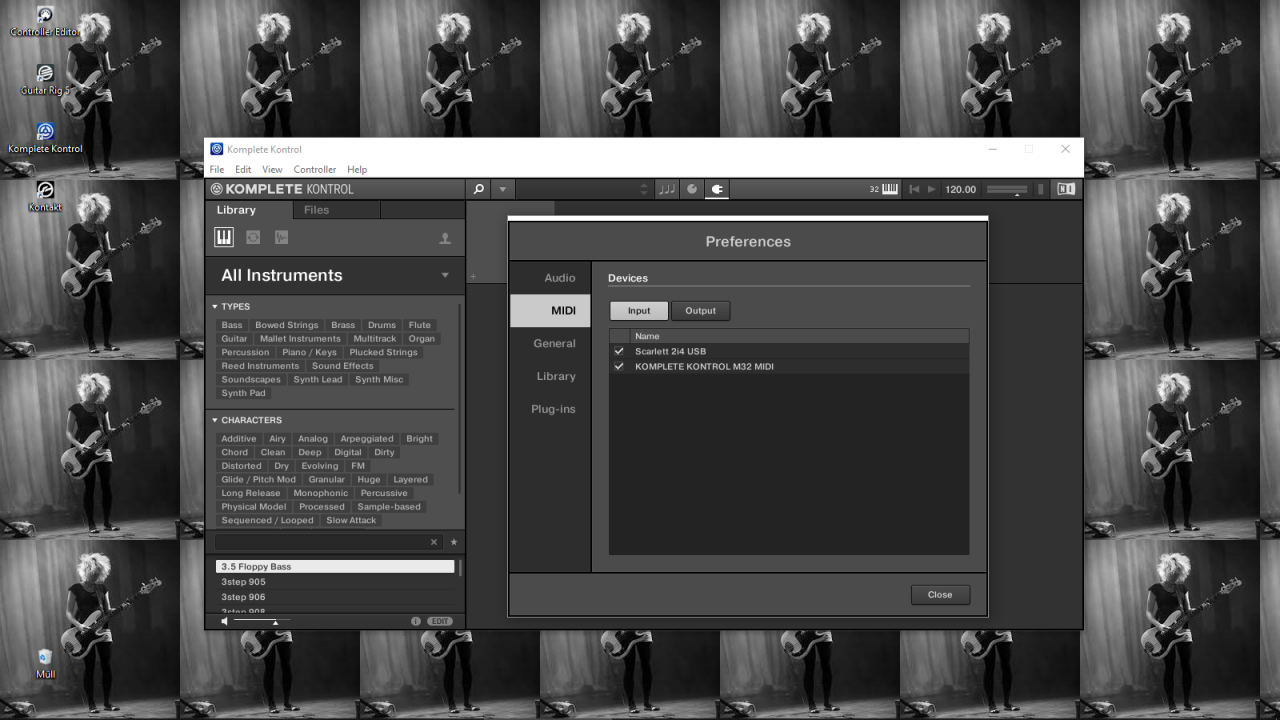
Task: Toggle the browser magnifier icon in header
Action: (x=479, y=189)
